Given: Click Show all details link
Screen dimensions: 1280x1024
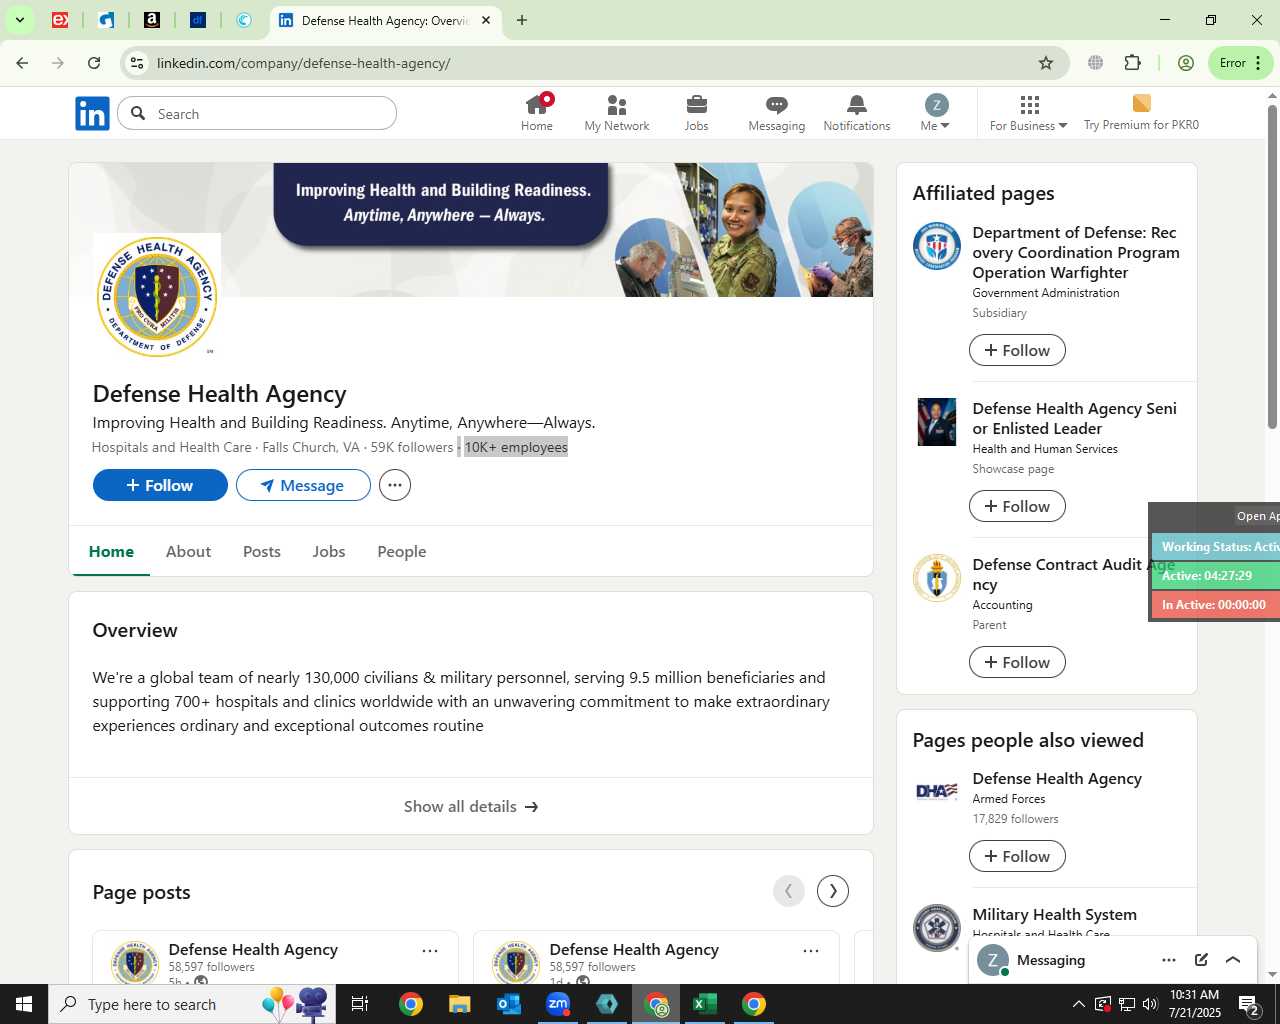Looking at the screenshot, I should pos(471,806).
